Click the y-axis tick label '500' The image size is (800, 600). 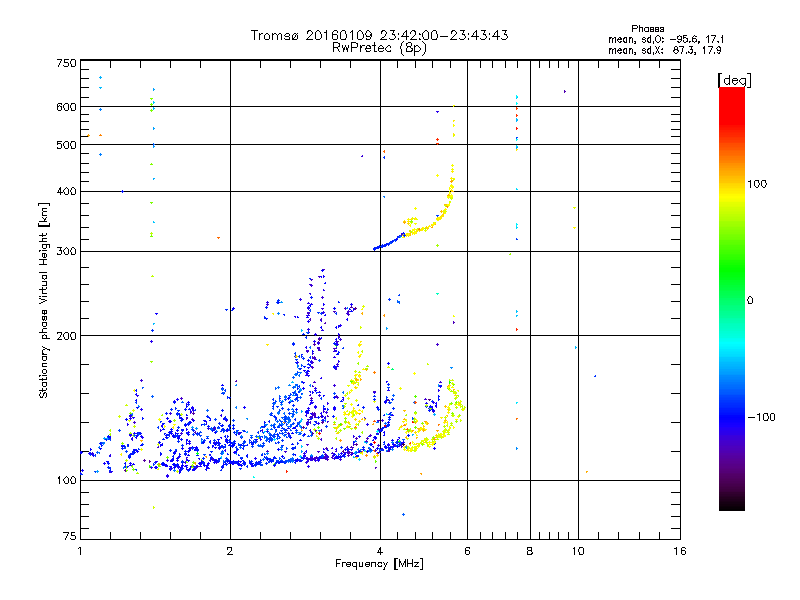coord(66,145)
